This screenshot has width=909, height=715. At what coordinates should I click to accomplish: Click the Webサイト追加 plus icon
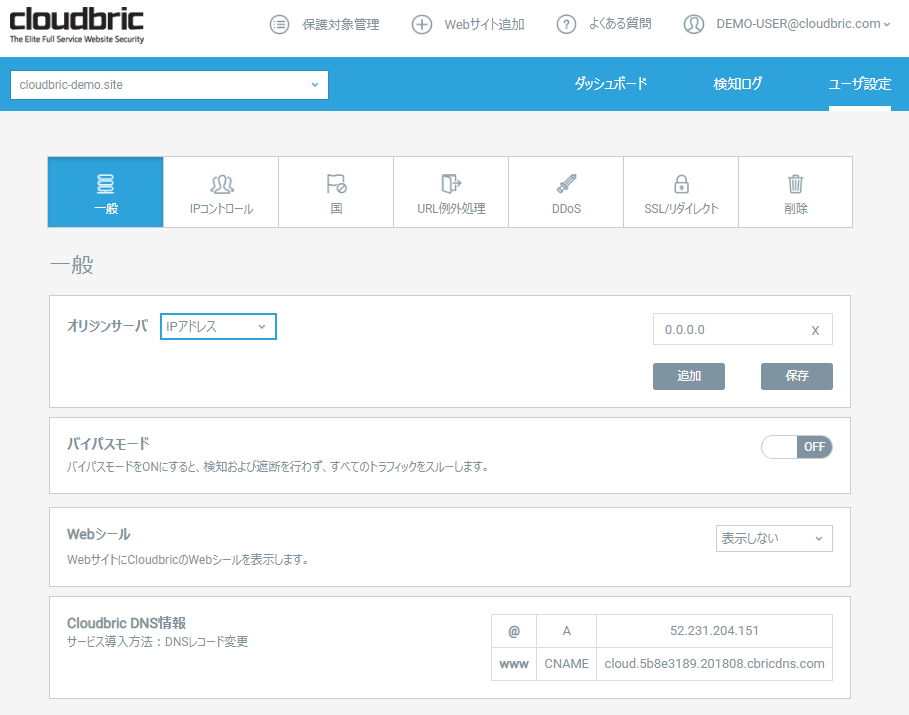tap(421, 24)
